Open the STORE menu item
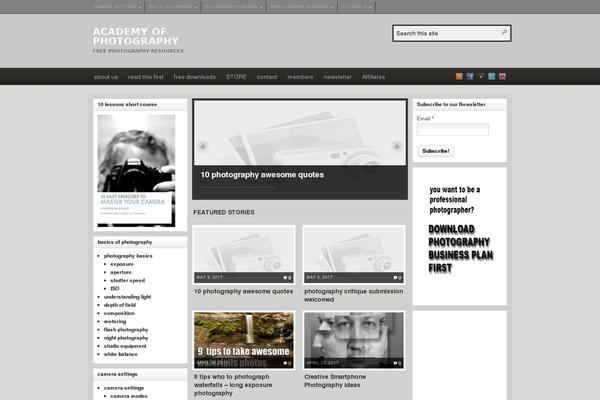Image resolution: width=600 pixels, height=400 pixels. [x=236, y=77]
